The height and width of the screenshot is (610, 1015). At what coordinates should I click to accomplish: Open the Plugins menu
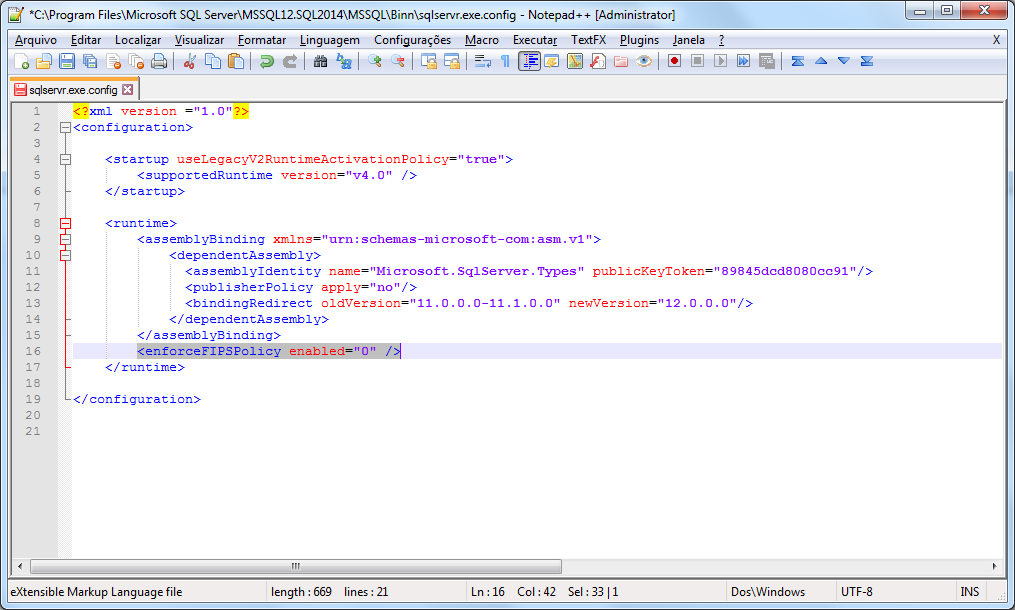click(639, 40)
